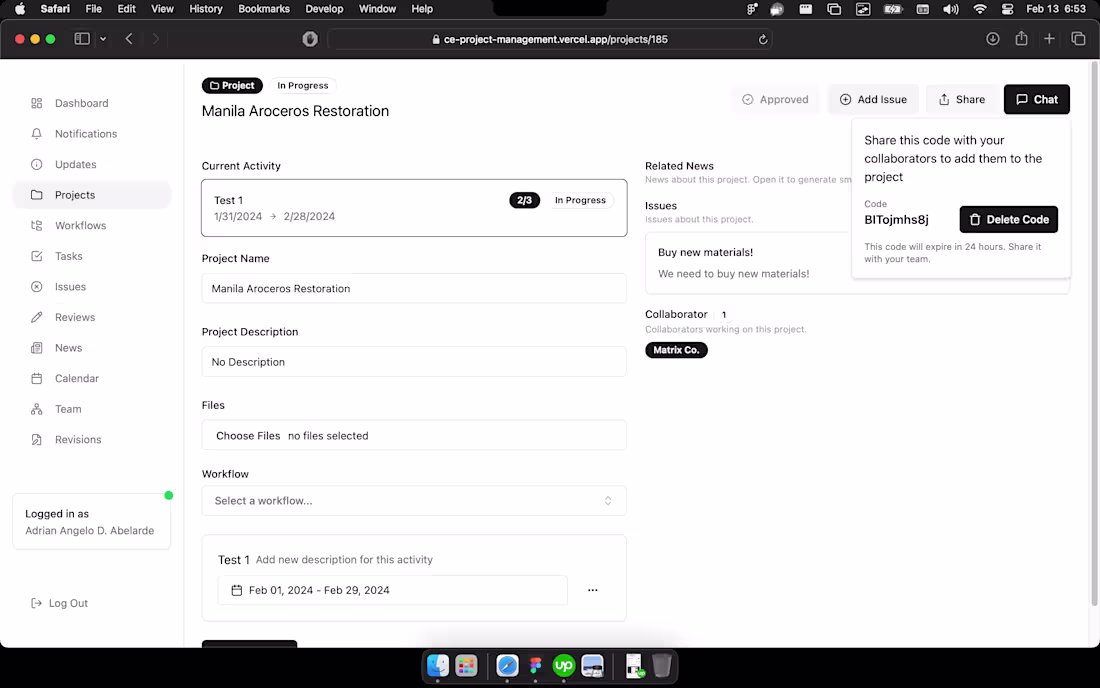Edit the Project Name field

pos(414,288)
